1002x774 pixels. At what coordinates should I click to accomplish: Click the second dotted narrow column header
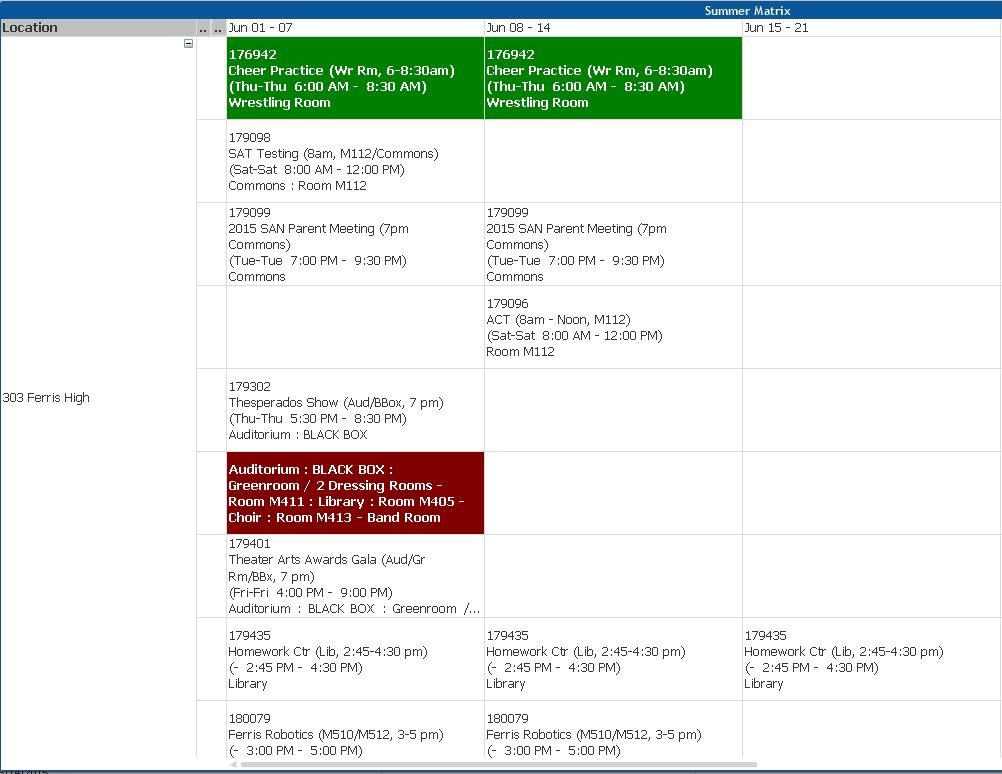click(219, 27)
